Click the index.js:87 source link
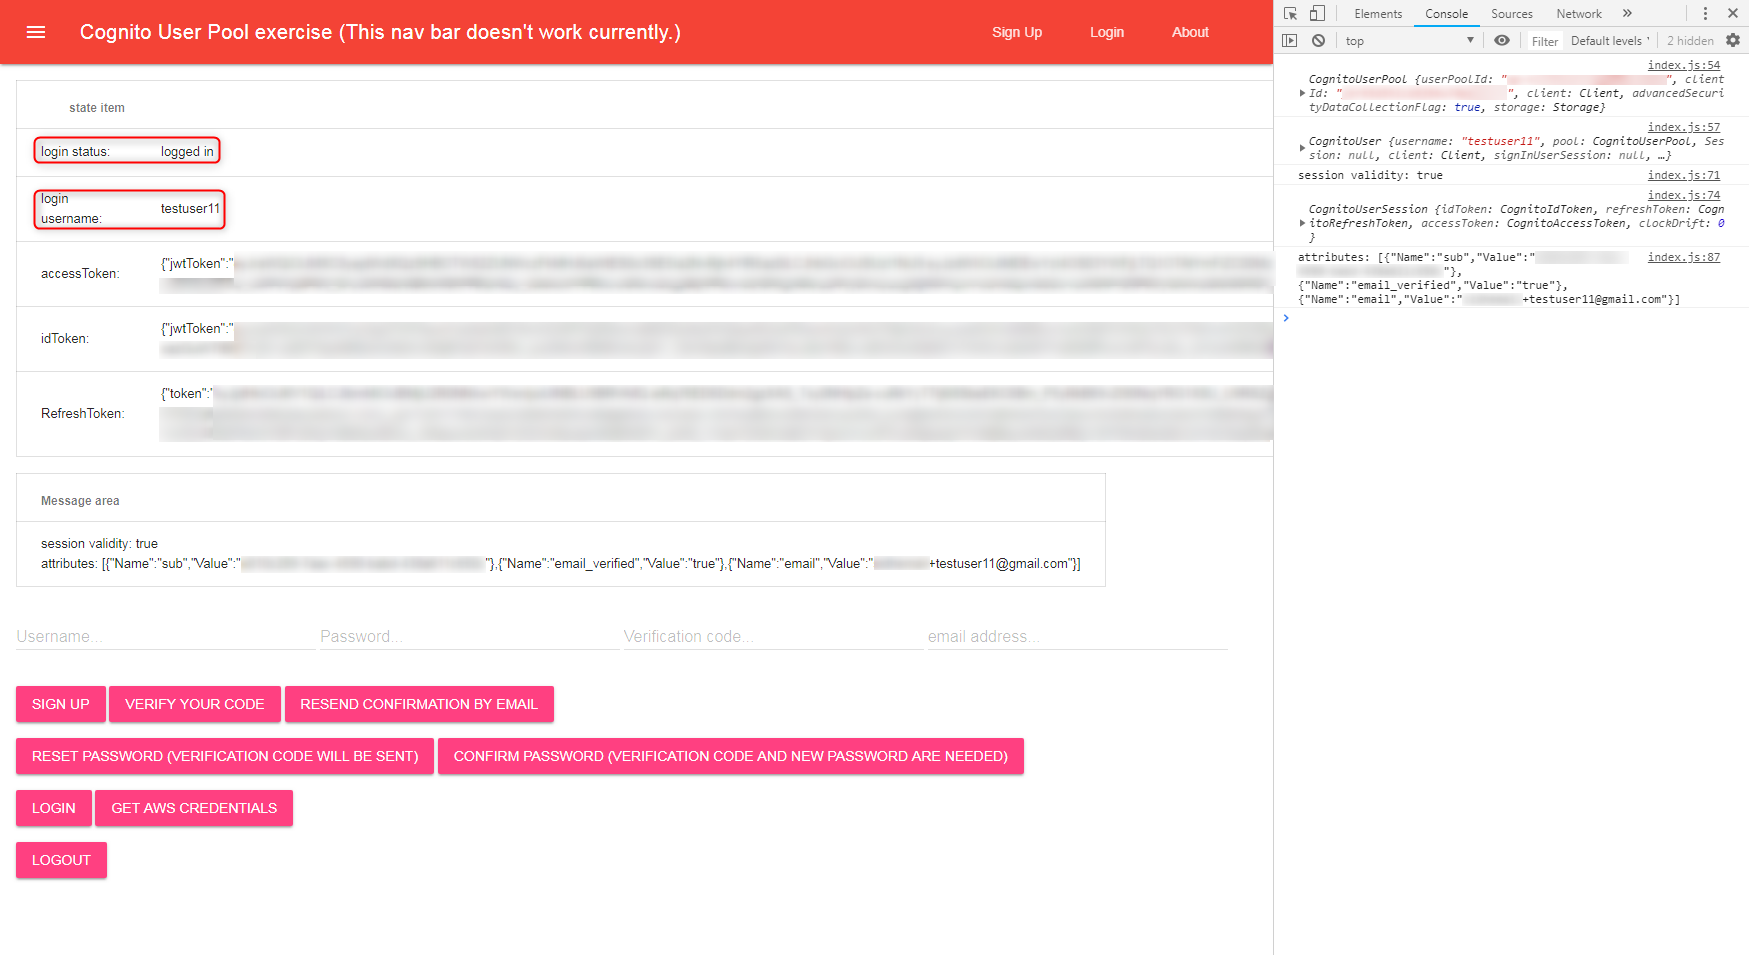The width and height of the screenshot is (1749, 955). (x=1685, y=257)
